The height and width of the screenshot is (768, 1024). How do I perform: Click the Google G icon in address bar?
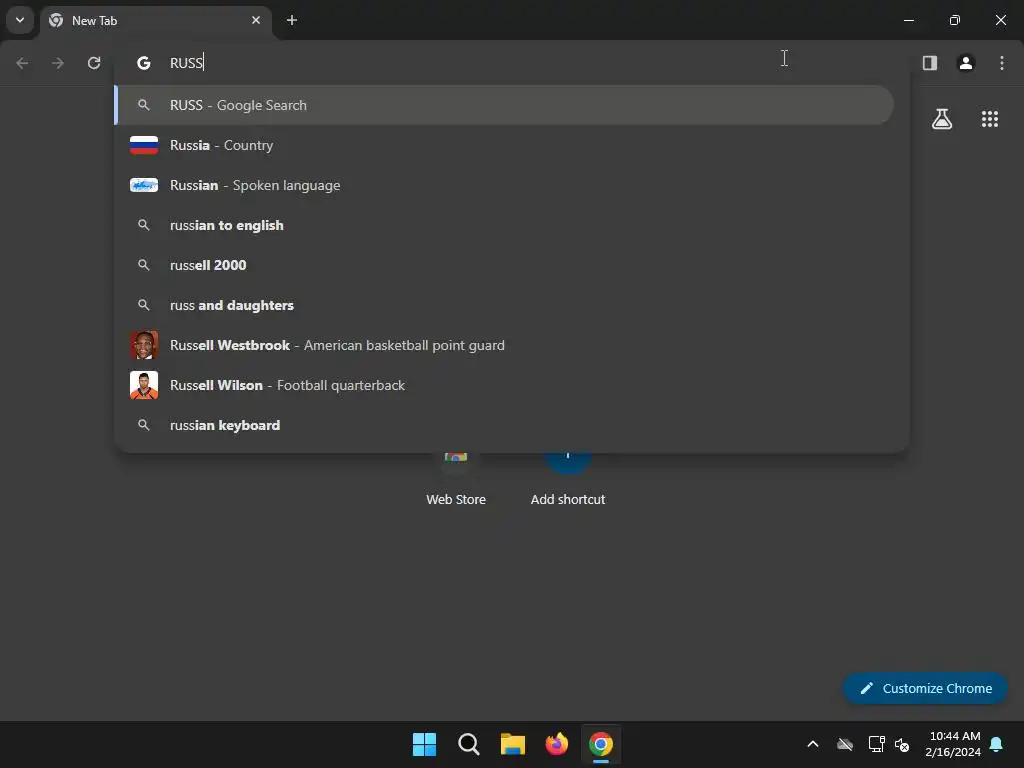[144, 63]
